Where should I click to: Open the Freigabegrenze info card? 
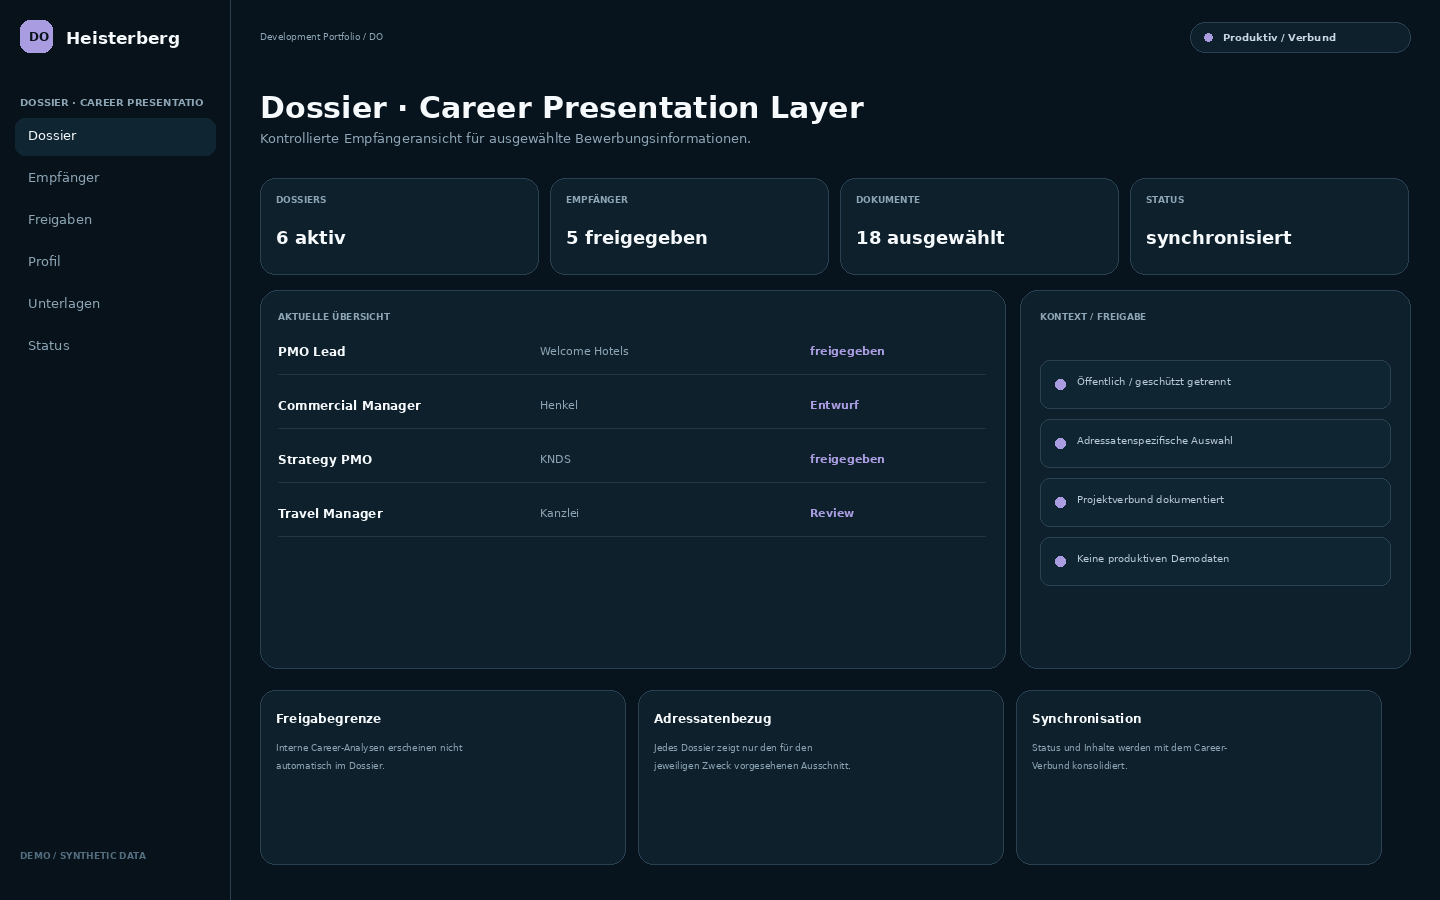[443, 777]
